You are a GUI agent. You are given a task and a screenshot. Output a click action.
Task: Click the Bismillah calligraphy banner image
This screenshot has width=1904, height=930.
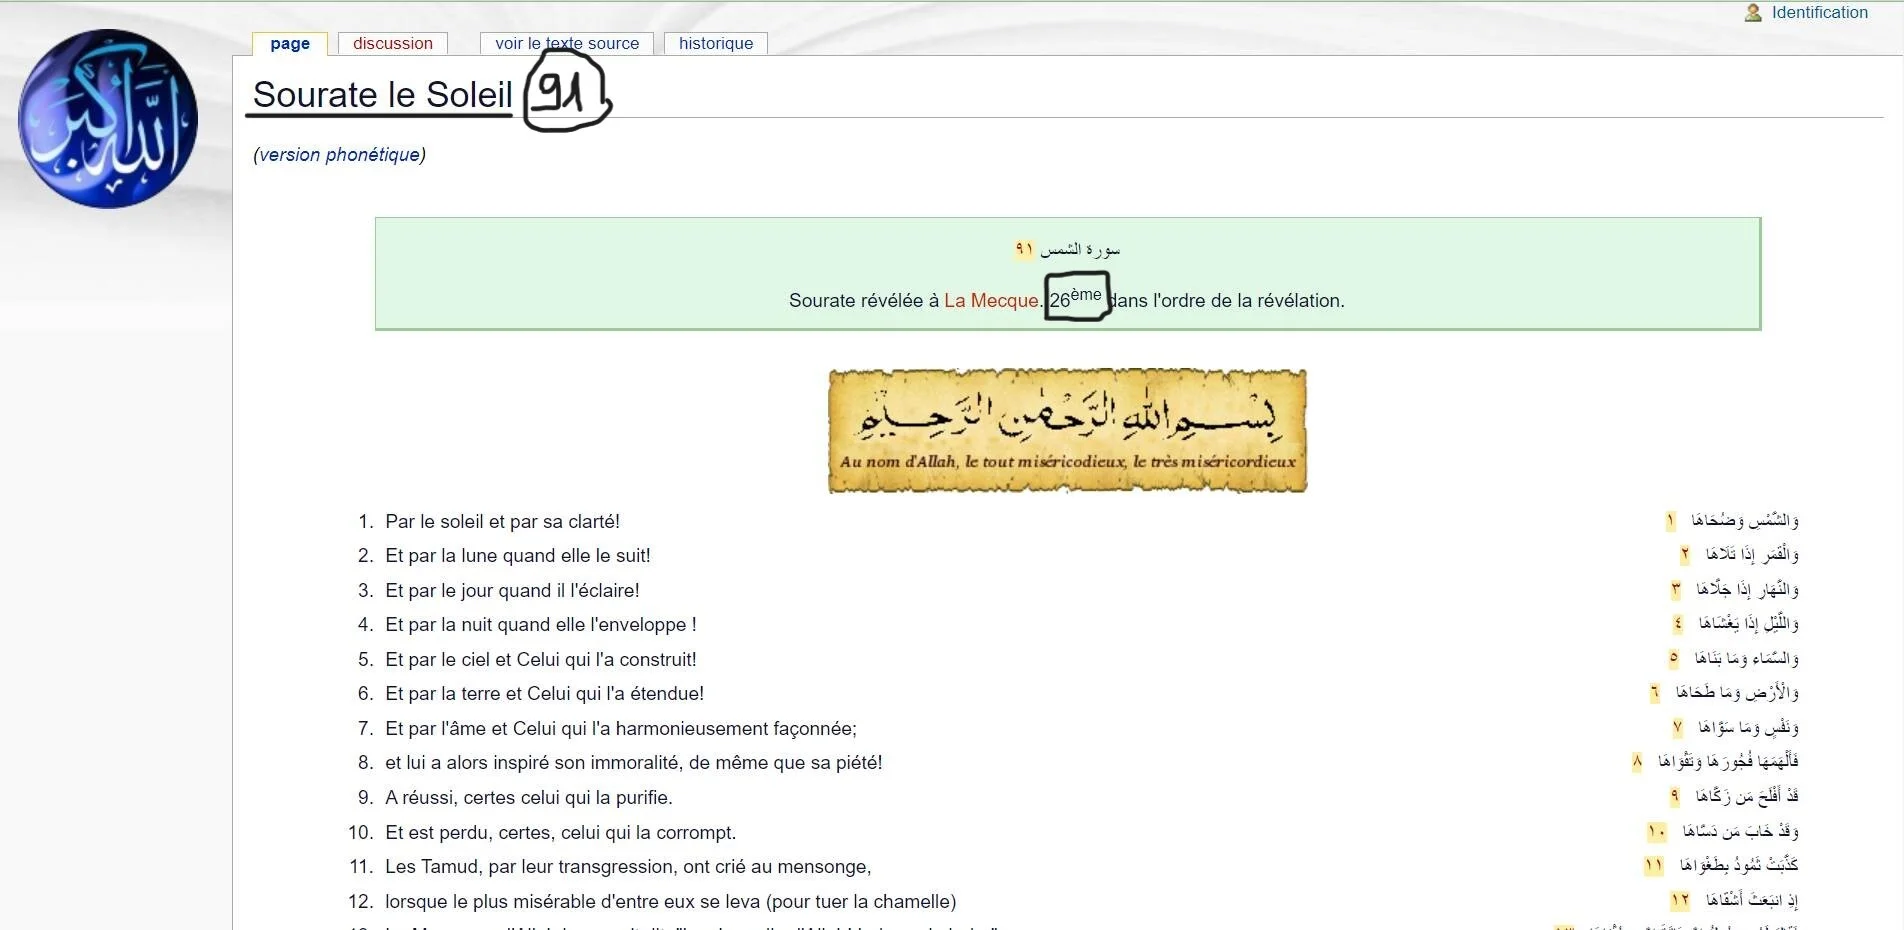pyautogui.click(x=1068, y=431)
